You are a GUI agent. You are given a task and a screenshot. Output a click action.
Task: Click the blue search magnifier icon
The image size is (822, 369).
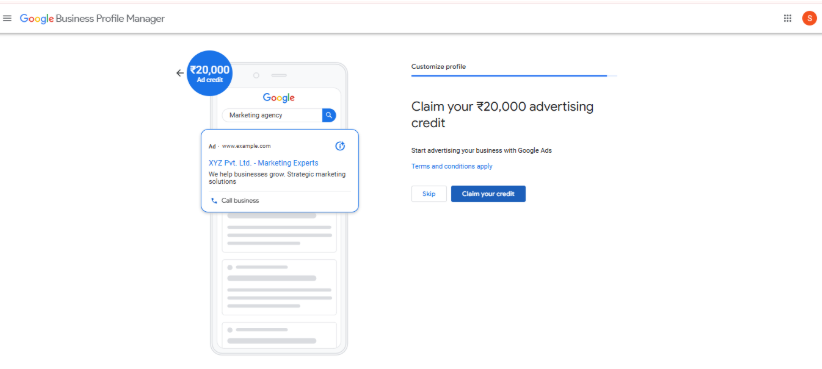[329, 115]
